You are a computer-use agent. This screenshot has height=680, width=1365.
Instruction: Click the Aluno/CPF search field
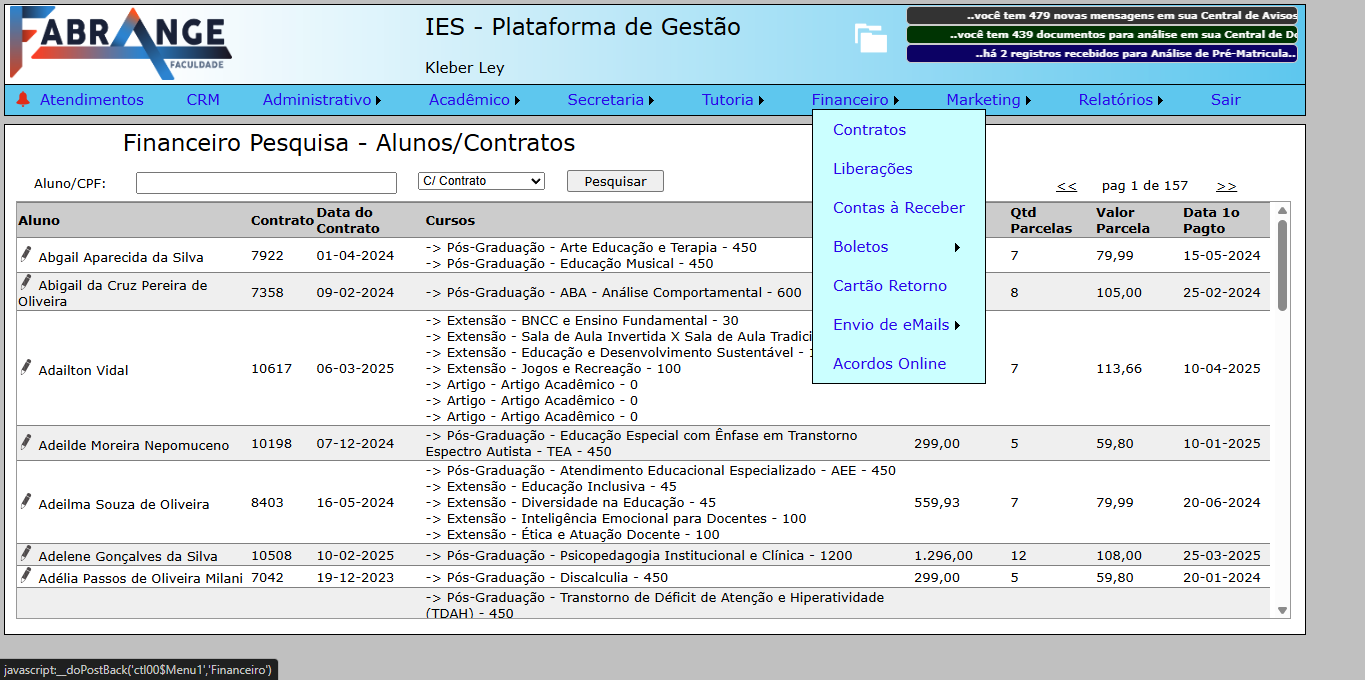pos(266,183)
